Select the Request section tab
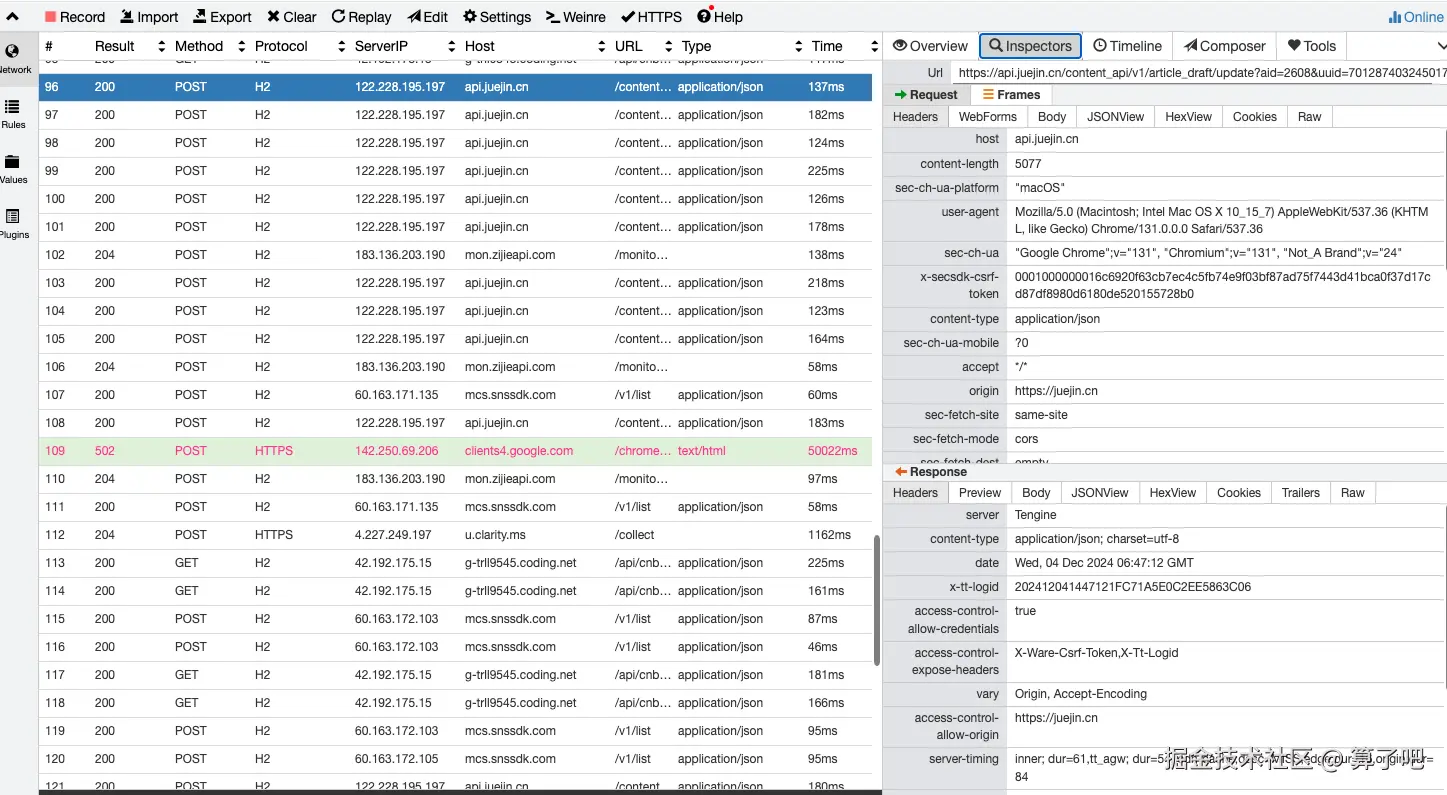 pos(926,95)
